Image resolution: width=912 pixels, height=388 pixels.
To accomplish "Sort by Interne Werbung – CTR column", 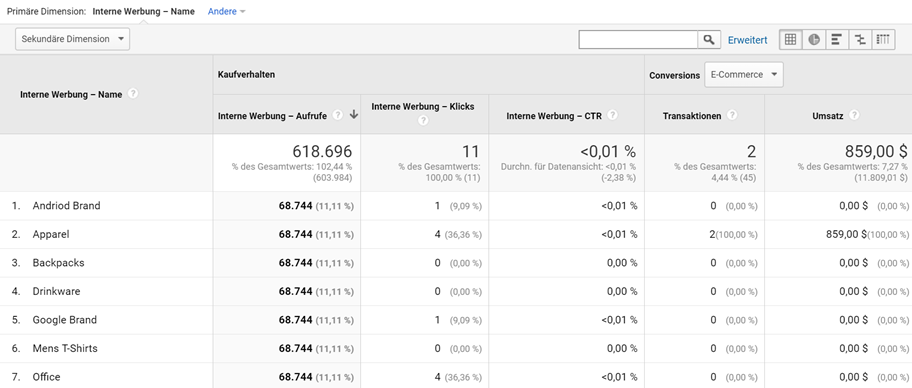I will pos(554,116).
